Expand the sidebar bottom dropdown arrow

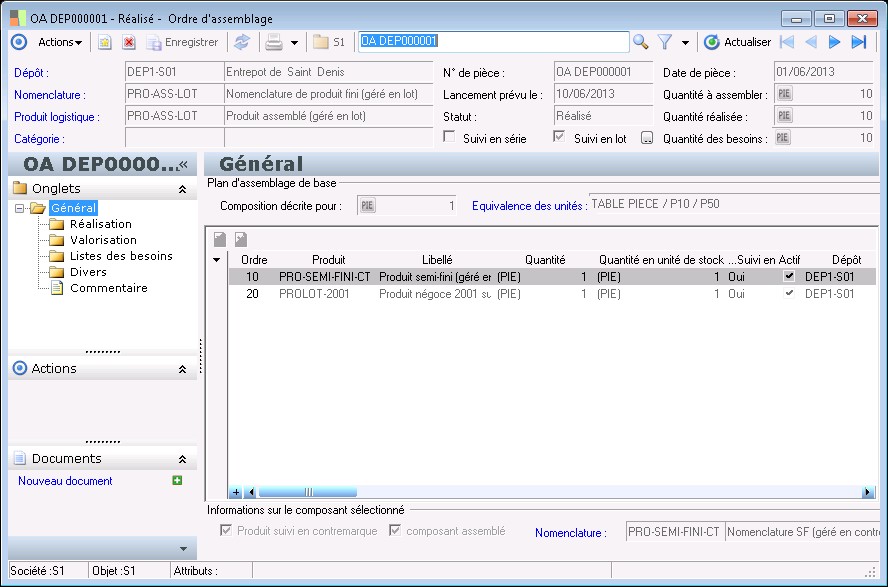[183, 549]
